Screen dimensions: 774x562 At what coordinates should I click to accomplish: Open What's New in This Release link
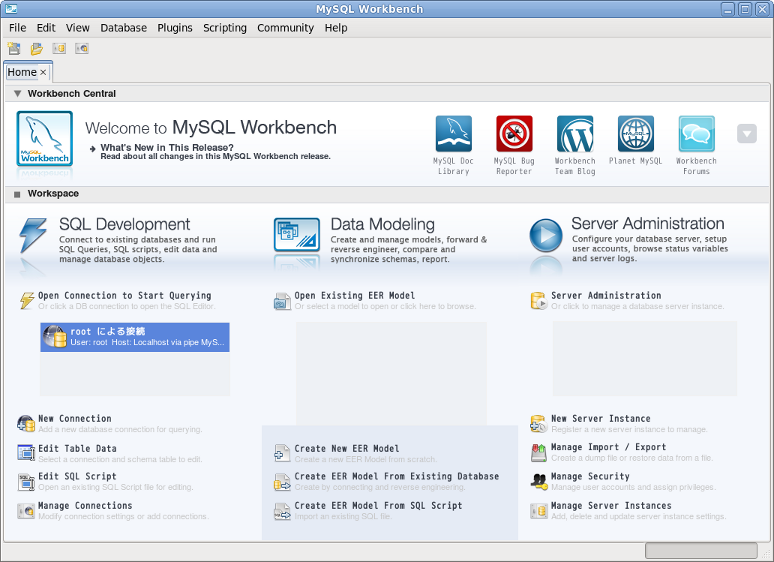(x=167, y=148)
